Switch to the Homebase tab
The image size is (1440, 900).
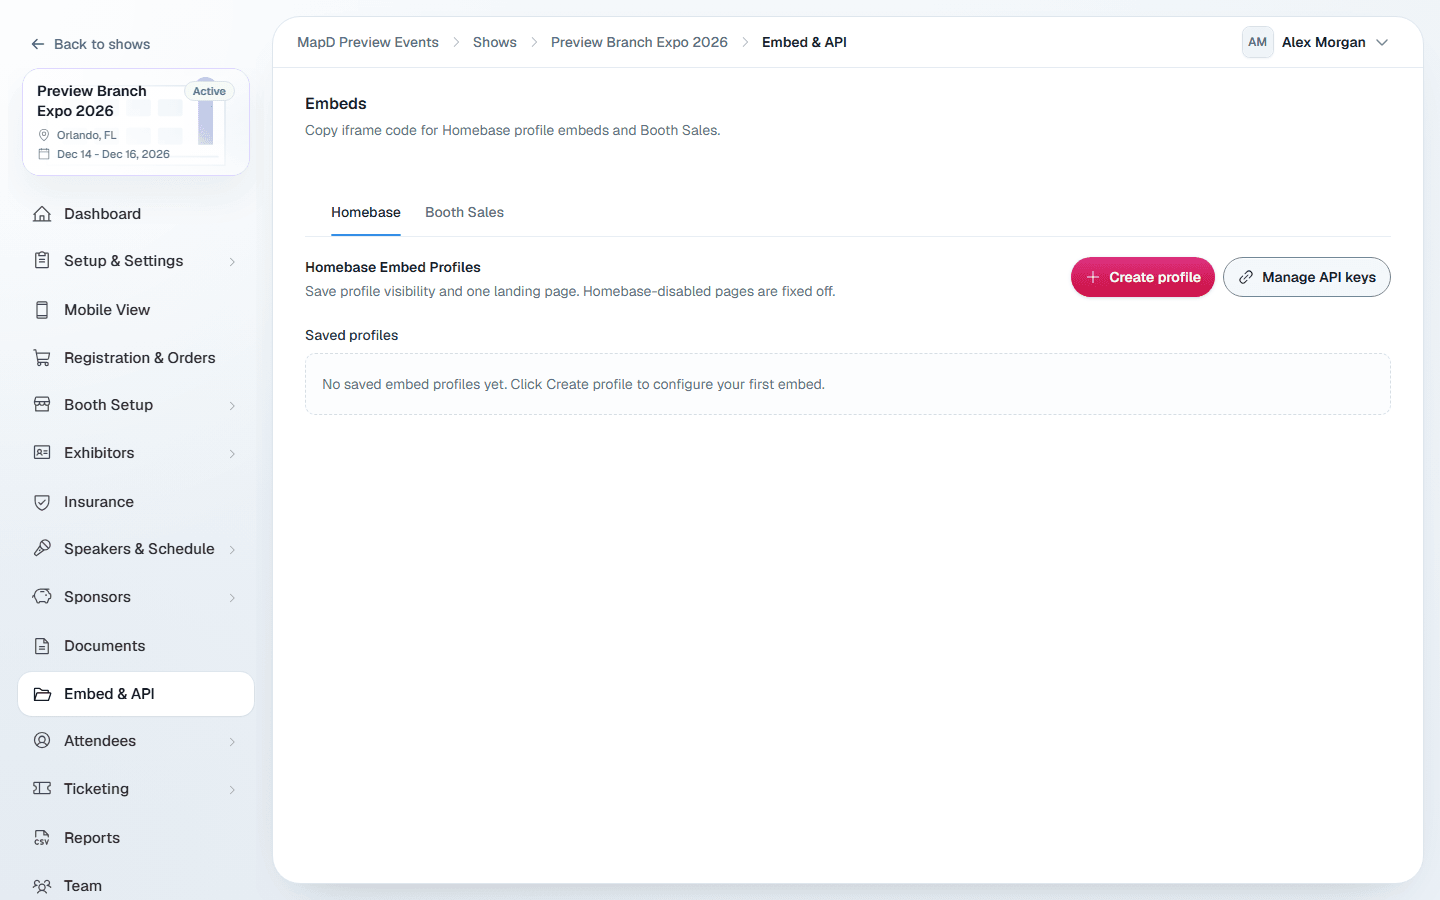366,212
